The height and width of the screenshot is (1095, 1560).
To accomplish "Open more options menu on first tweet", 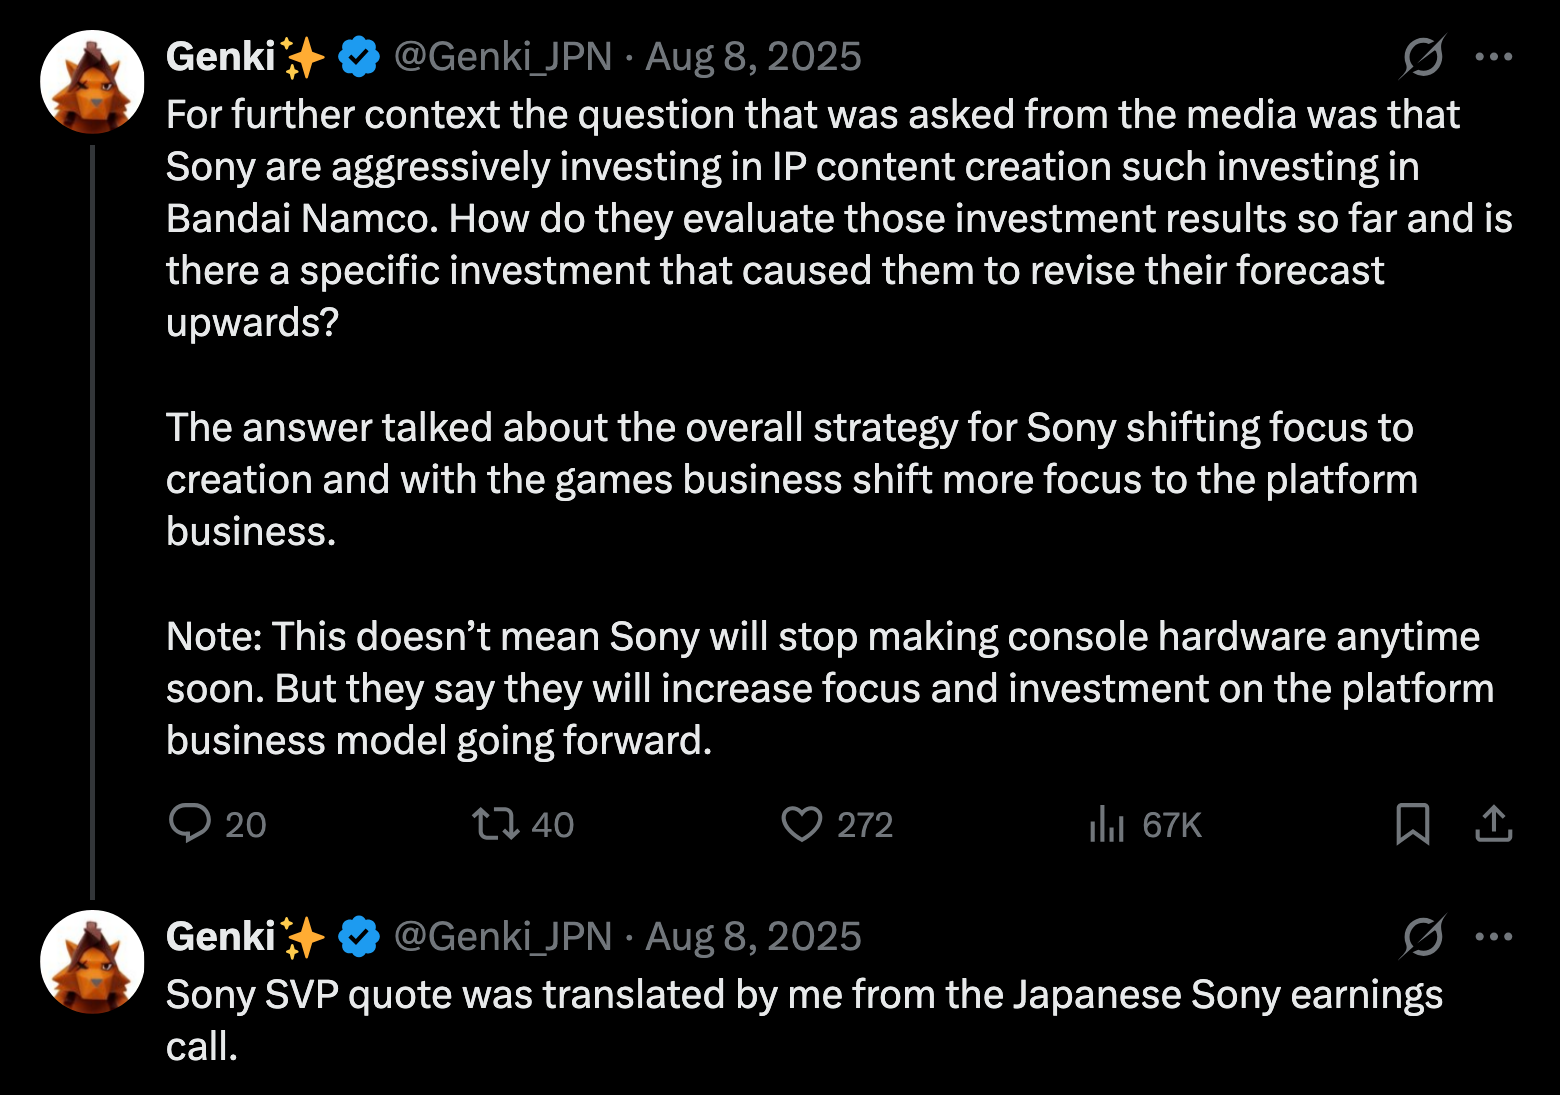I will 1493,57.
